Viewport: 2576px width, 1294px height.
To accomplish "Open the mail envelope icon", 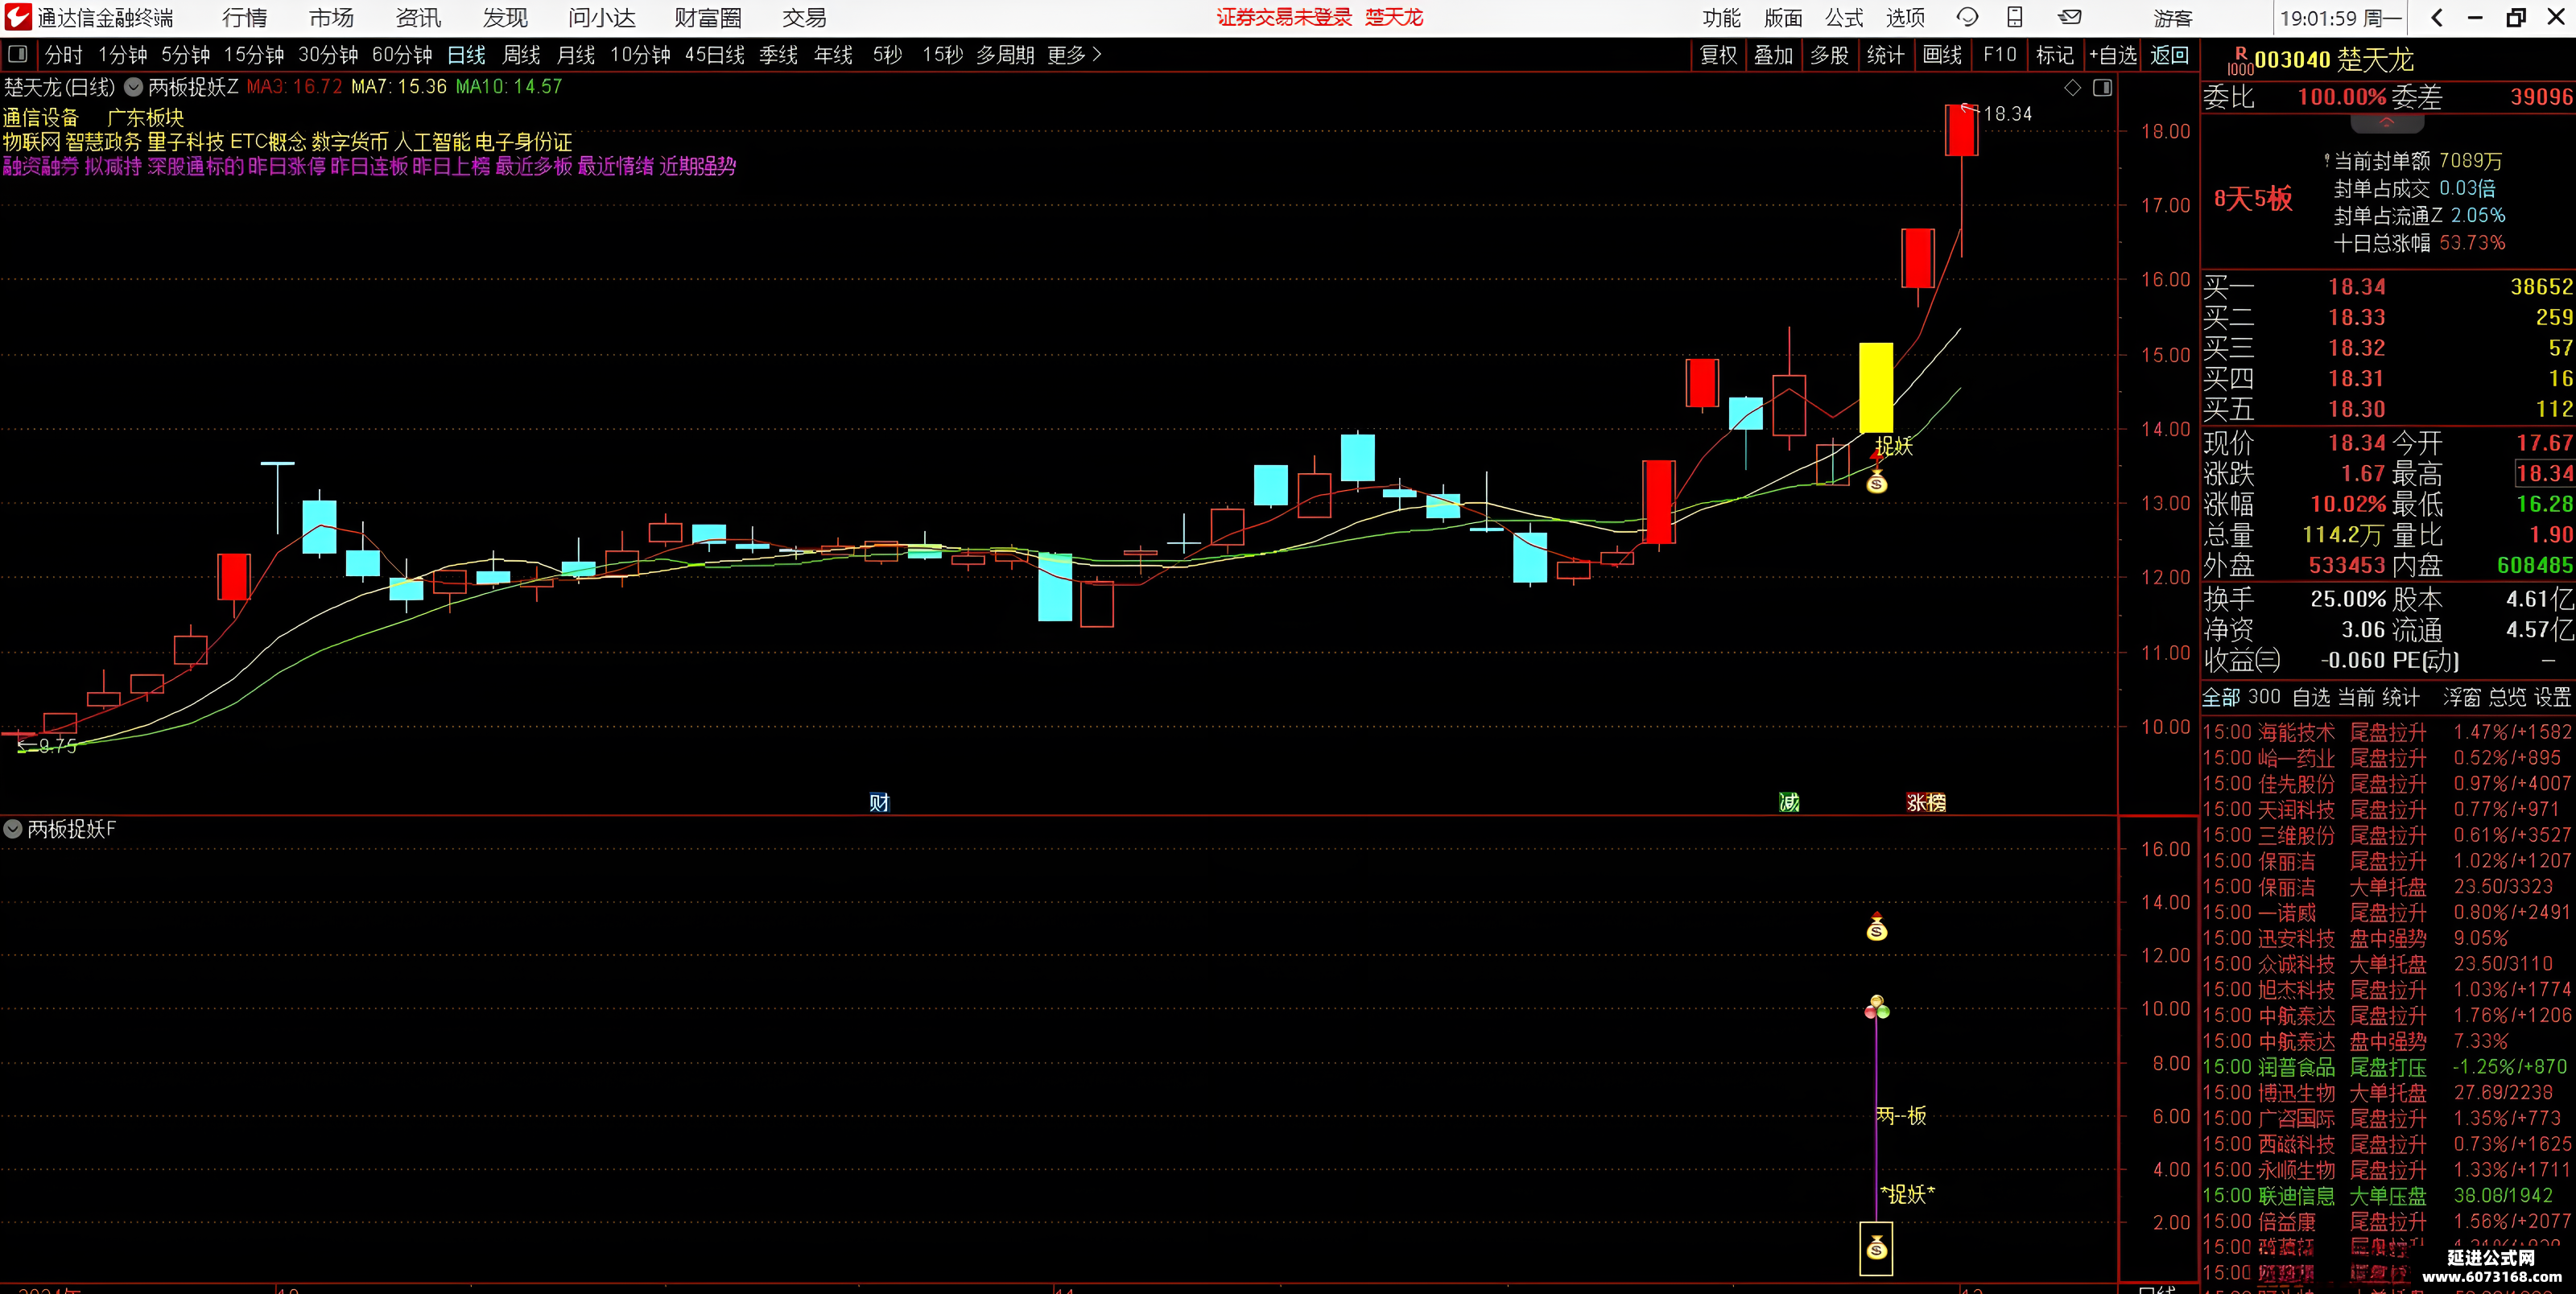I will (x=2070, y=17).
